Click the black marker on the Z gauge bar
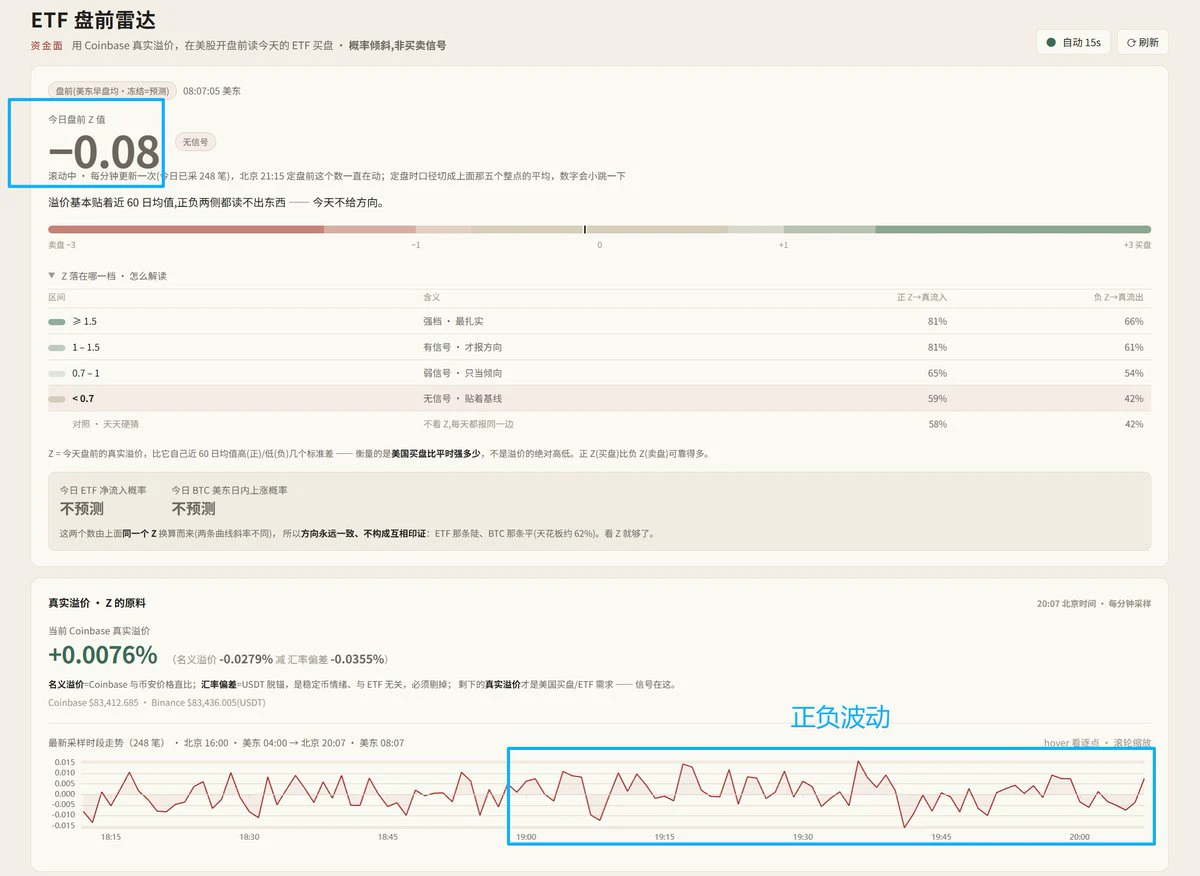The width and height of the screenshot is (1200, 876). click(x=585, y=229)
